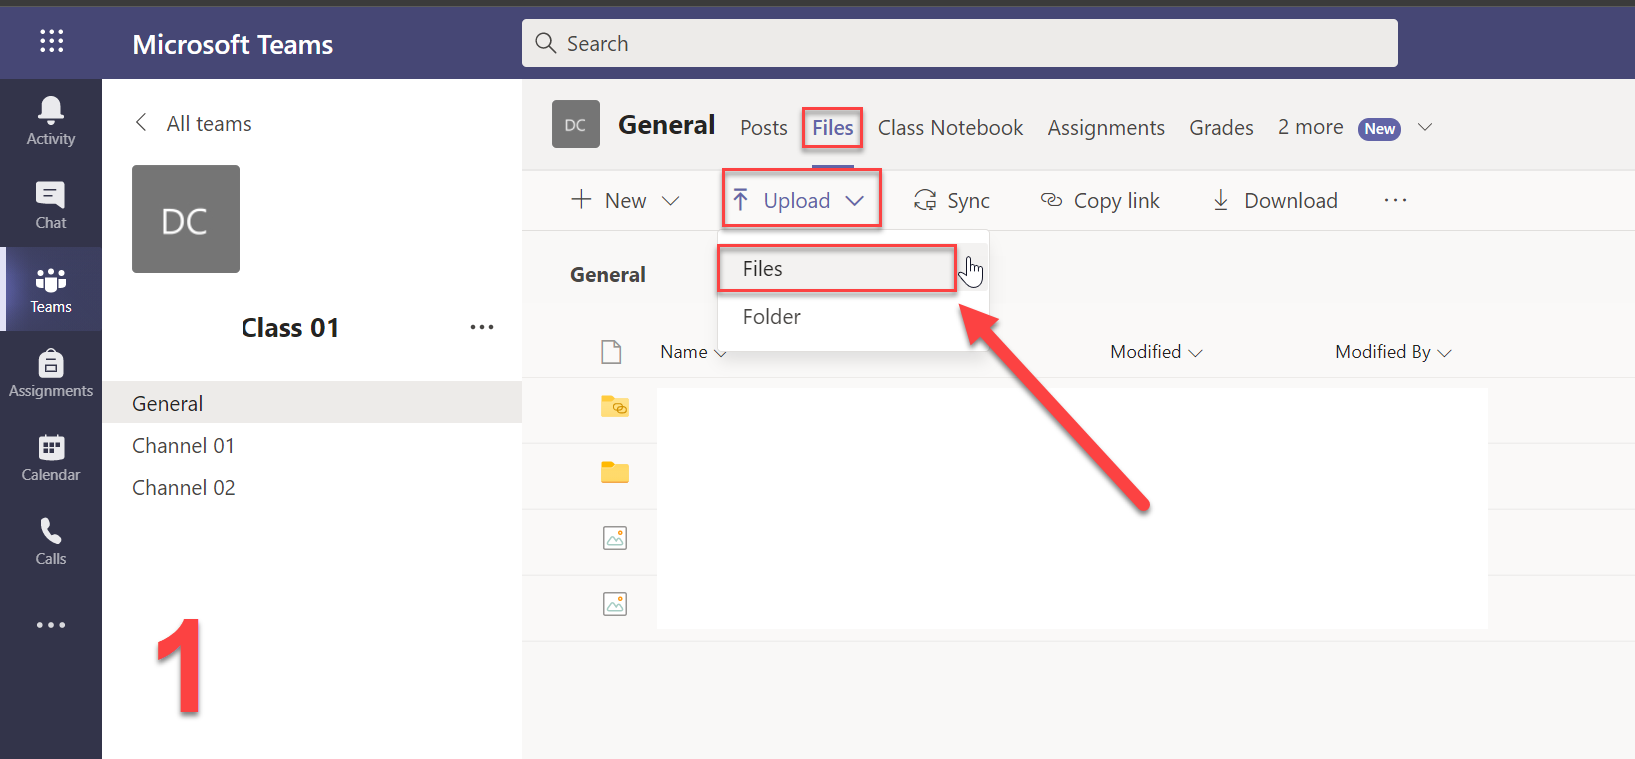This screenshot has height=759, width=1635.
Task: Click the large DC team avatar
Action: point(186,219)
